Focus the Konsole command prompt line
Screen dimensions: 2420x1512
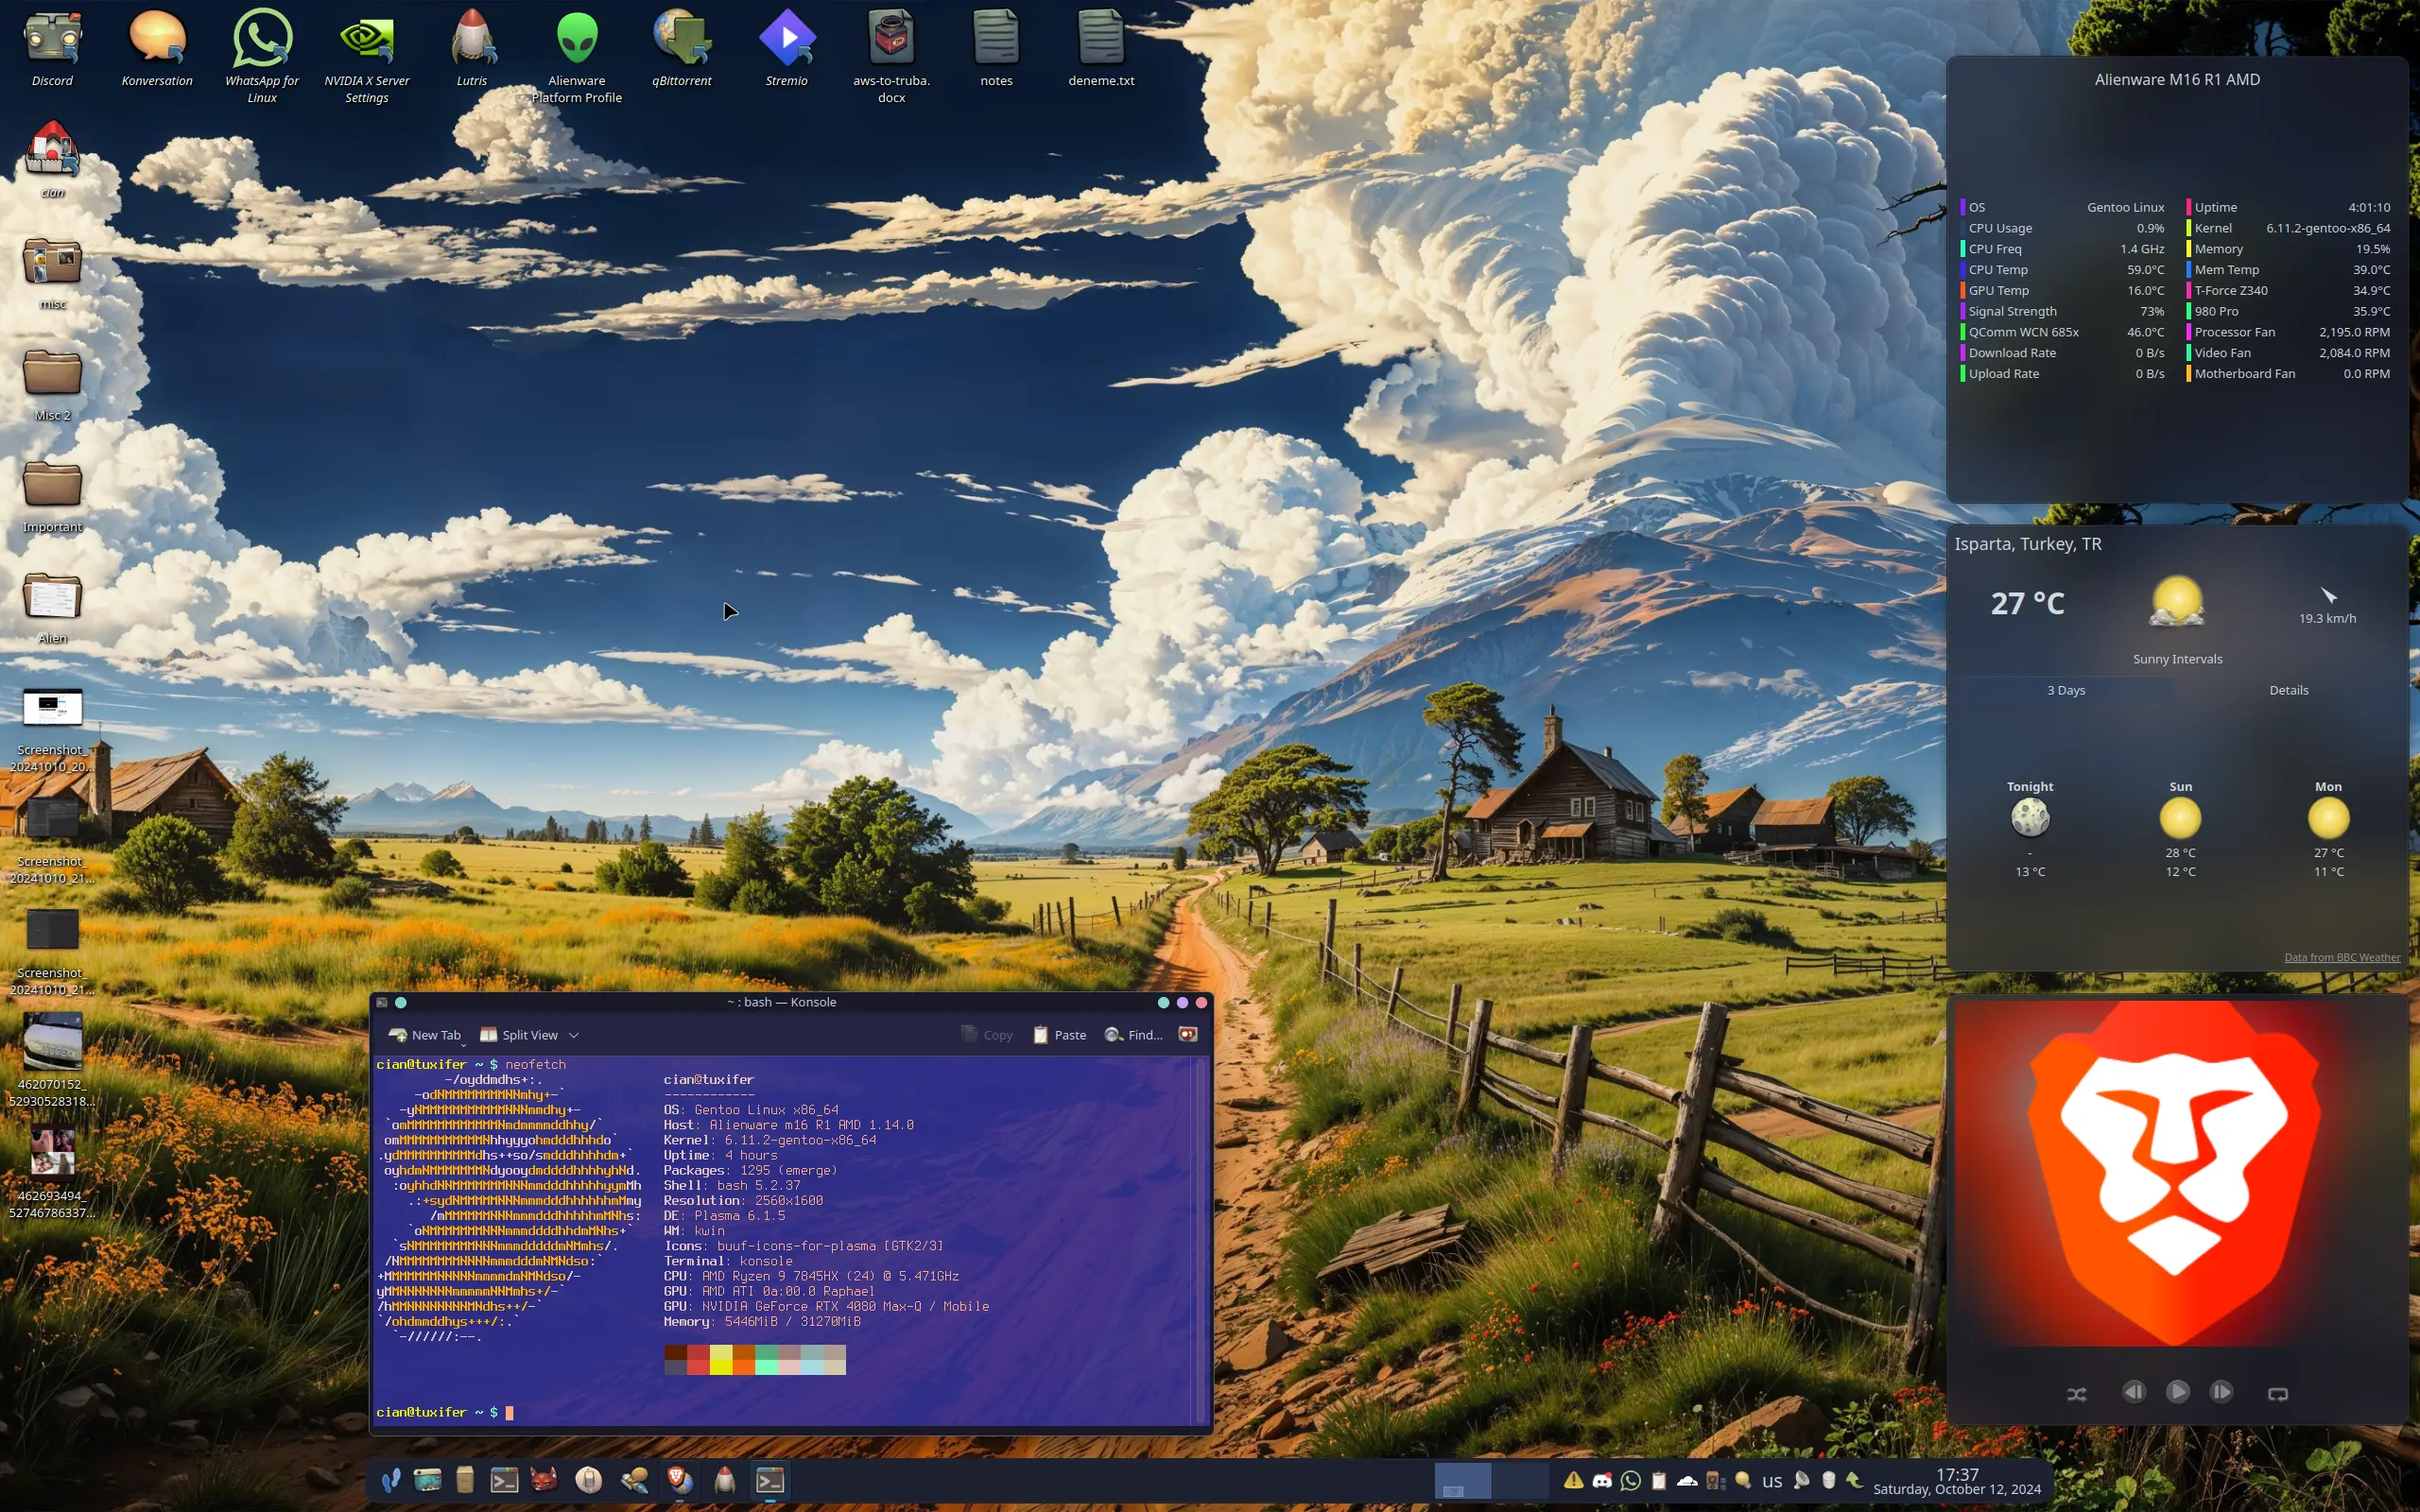coord(784,1412)
